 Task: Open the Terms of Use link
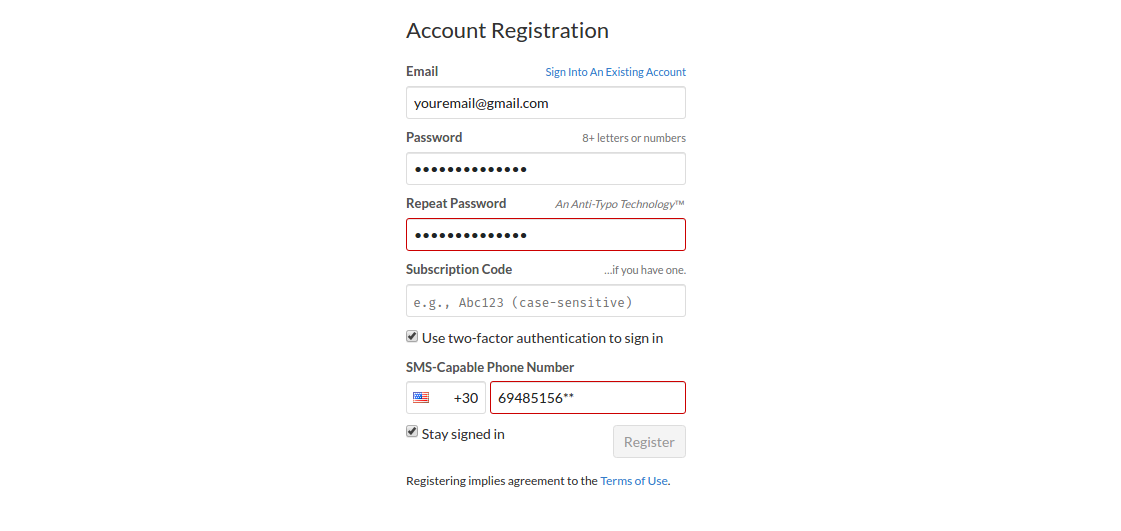633,481
